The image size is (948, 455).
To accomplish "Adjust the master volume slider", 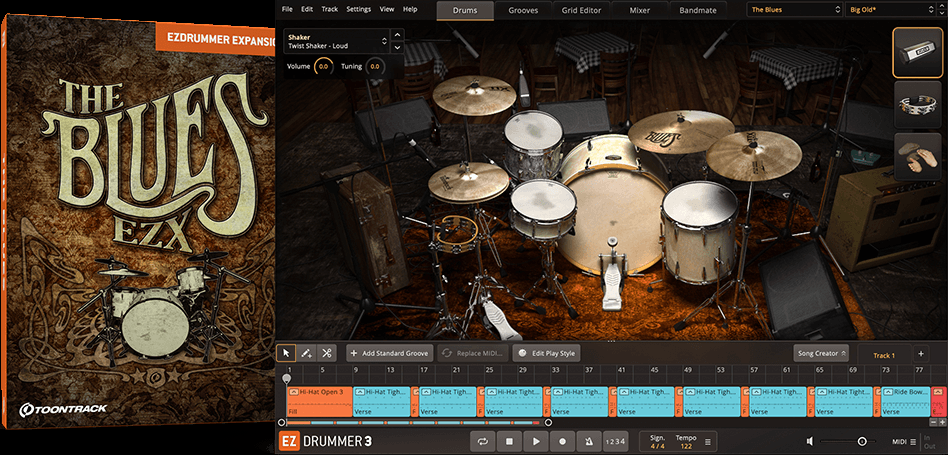I will pos(862,442).
